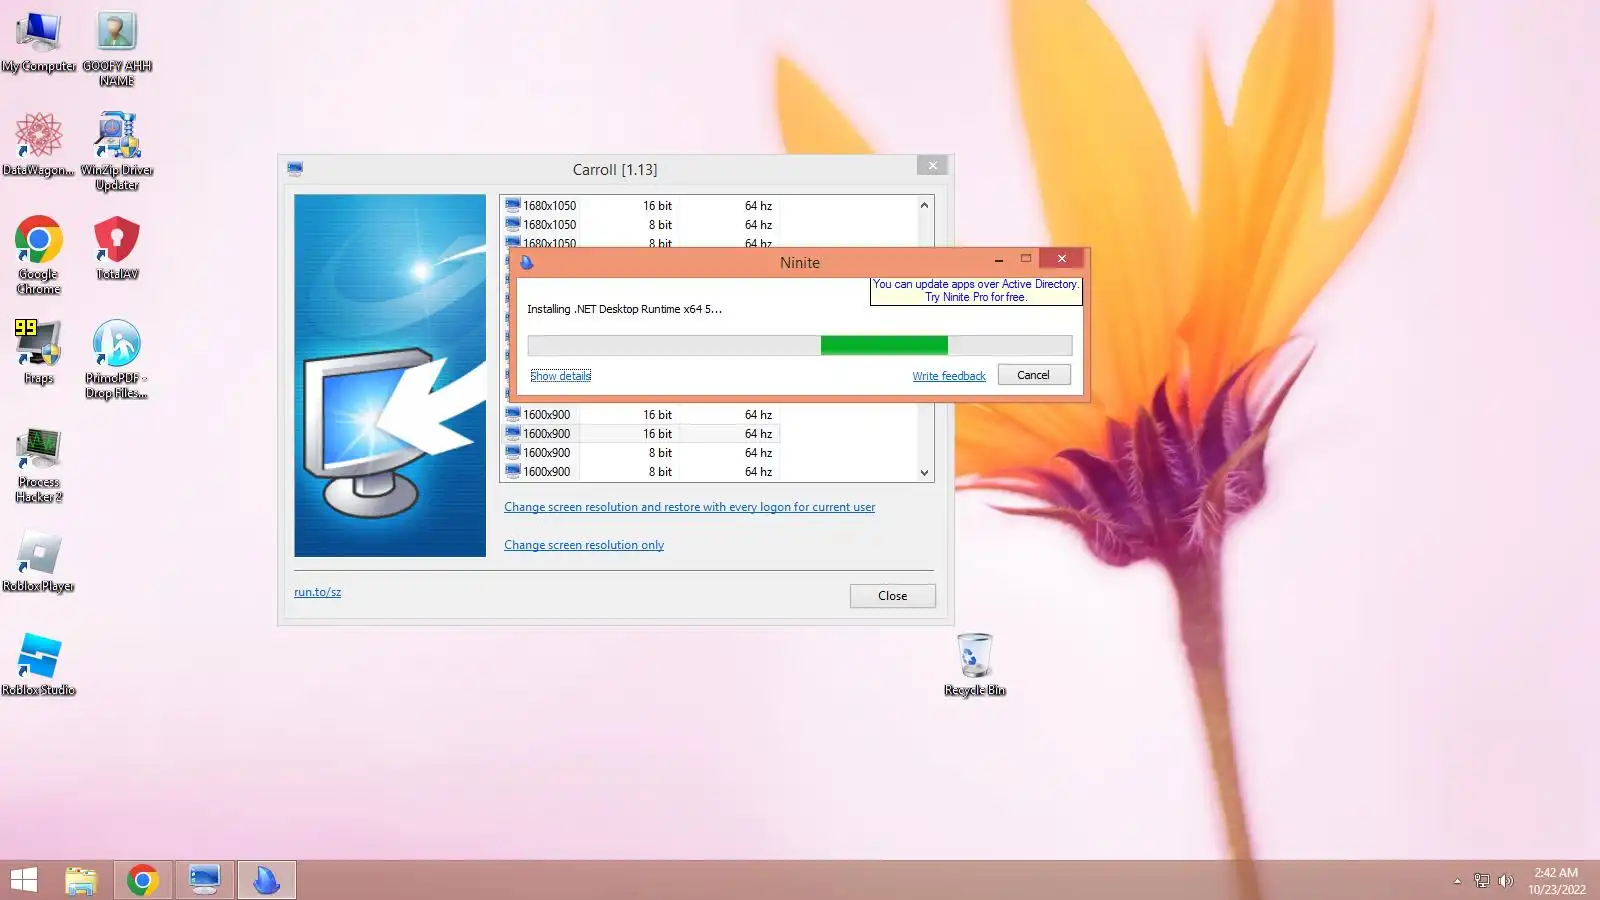Screen dimensions: 1600x900
Task: Click the Ninite title bar icon
Action: coord(527,262)
